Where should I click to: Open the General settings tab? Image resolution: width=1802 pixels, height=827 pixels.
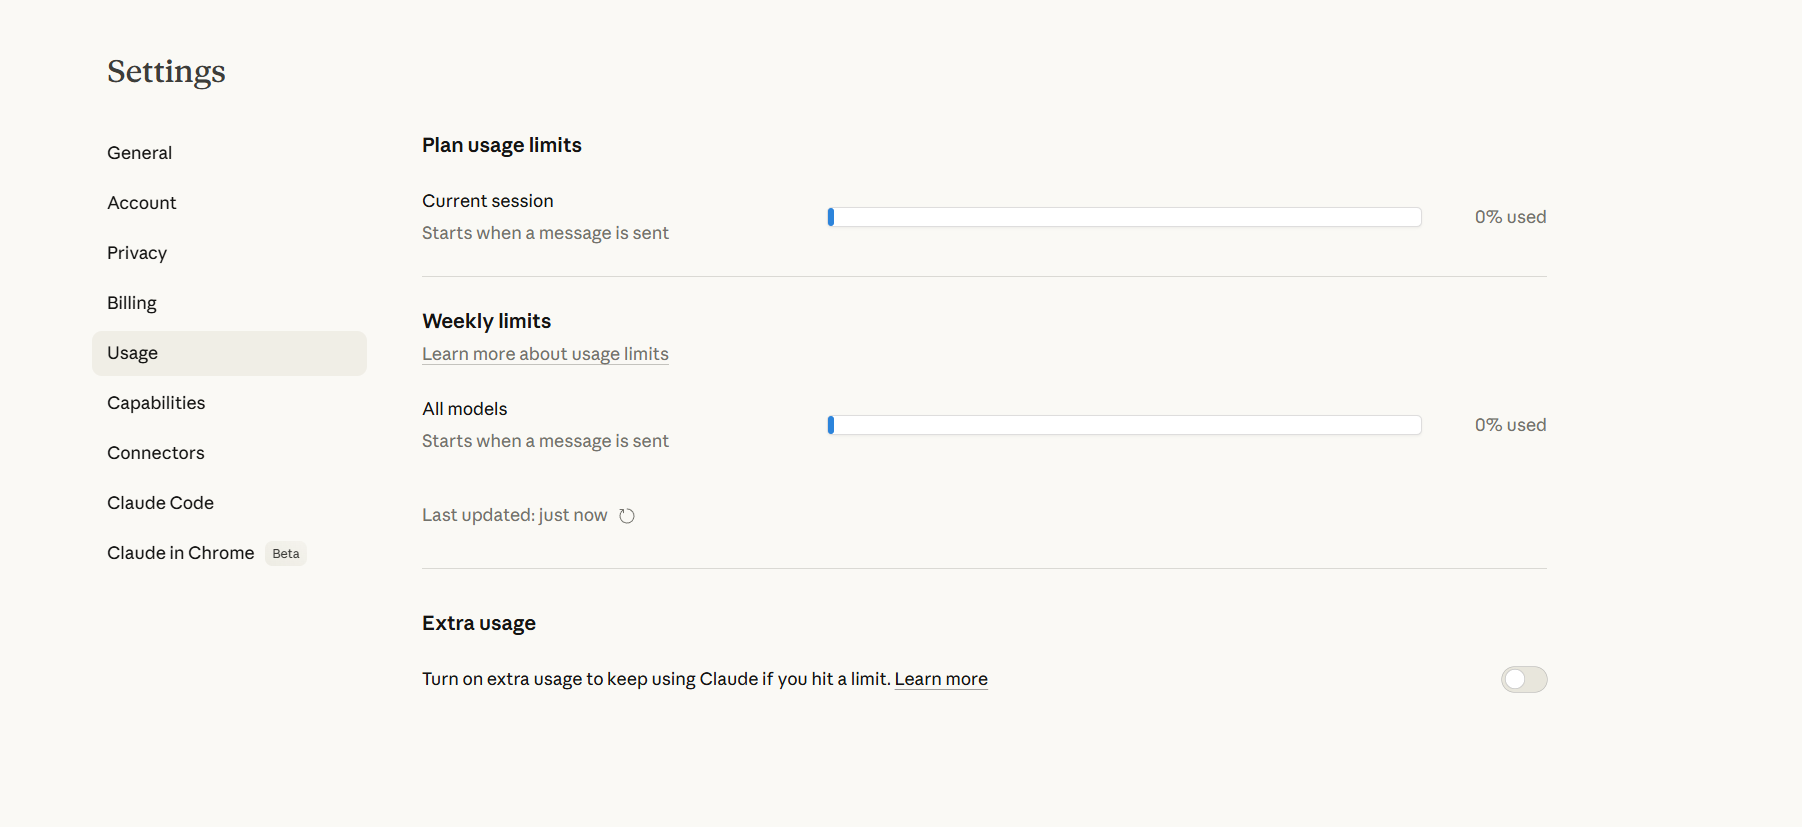(x=229, y=153)
